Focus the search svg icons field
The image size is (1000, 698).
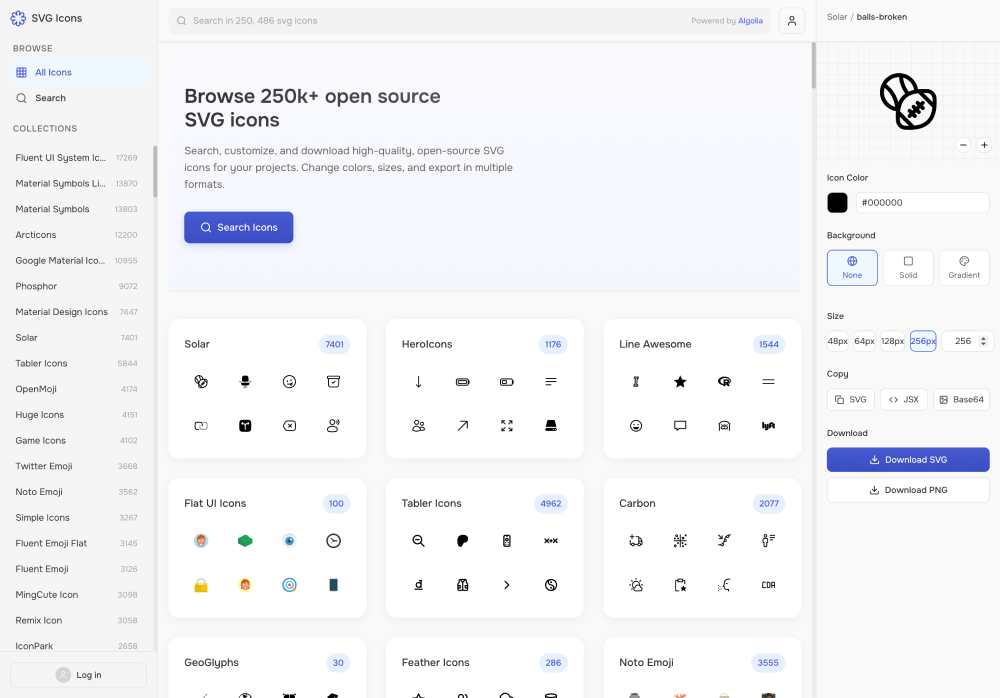(469, 21)
